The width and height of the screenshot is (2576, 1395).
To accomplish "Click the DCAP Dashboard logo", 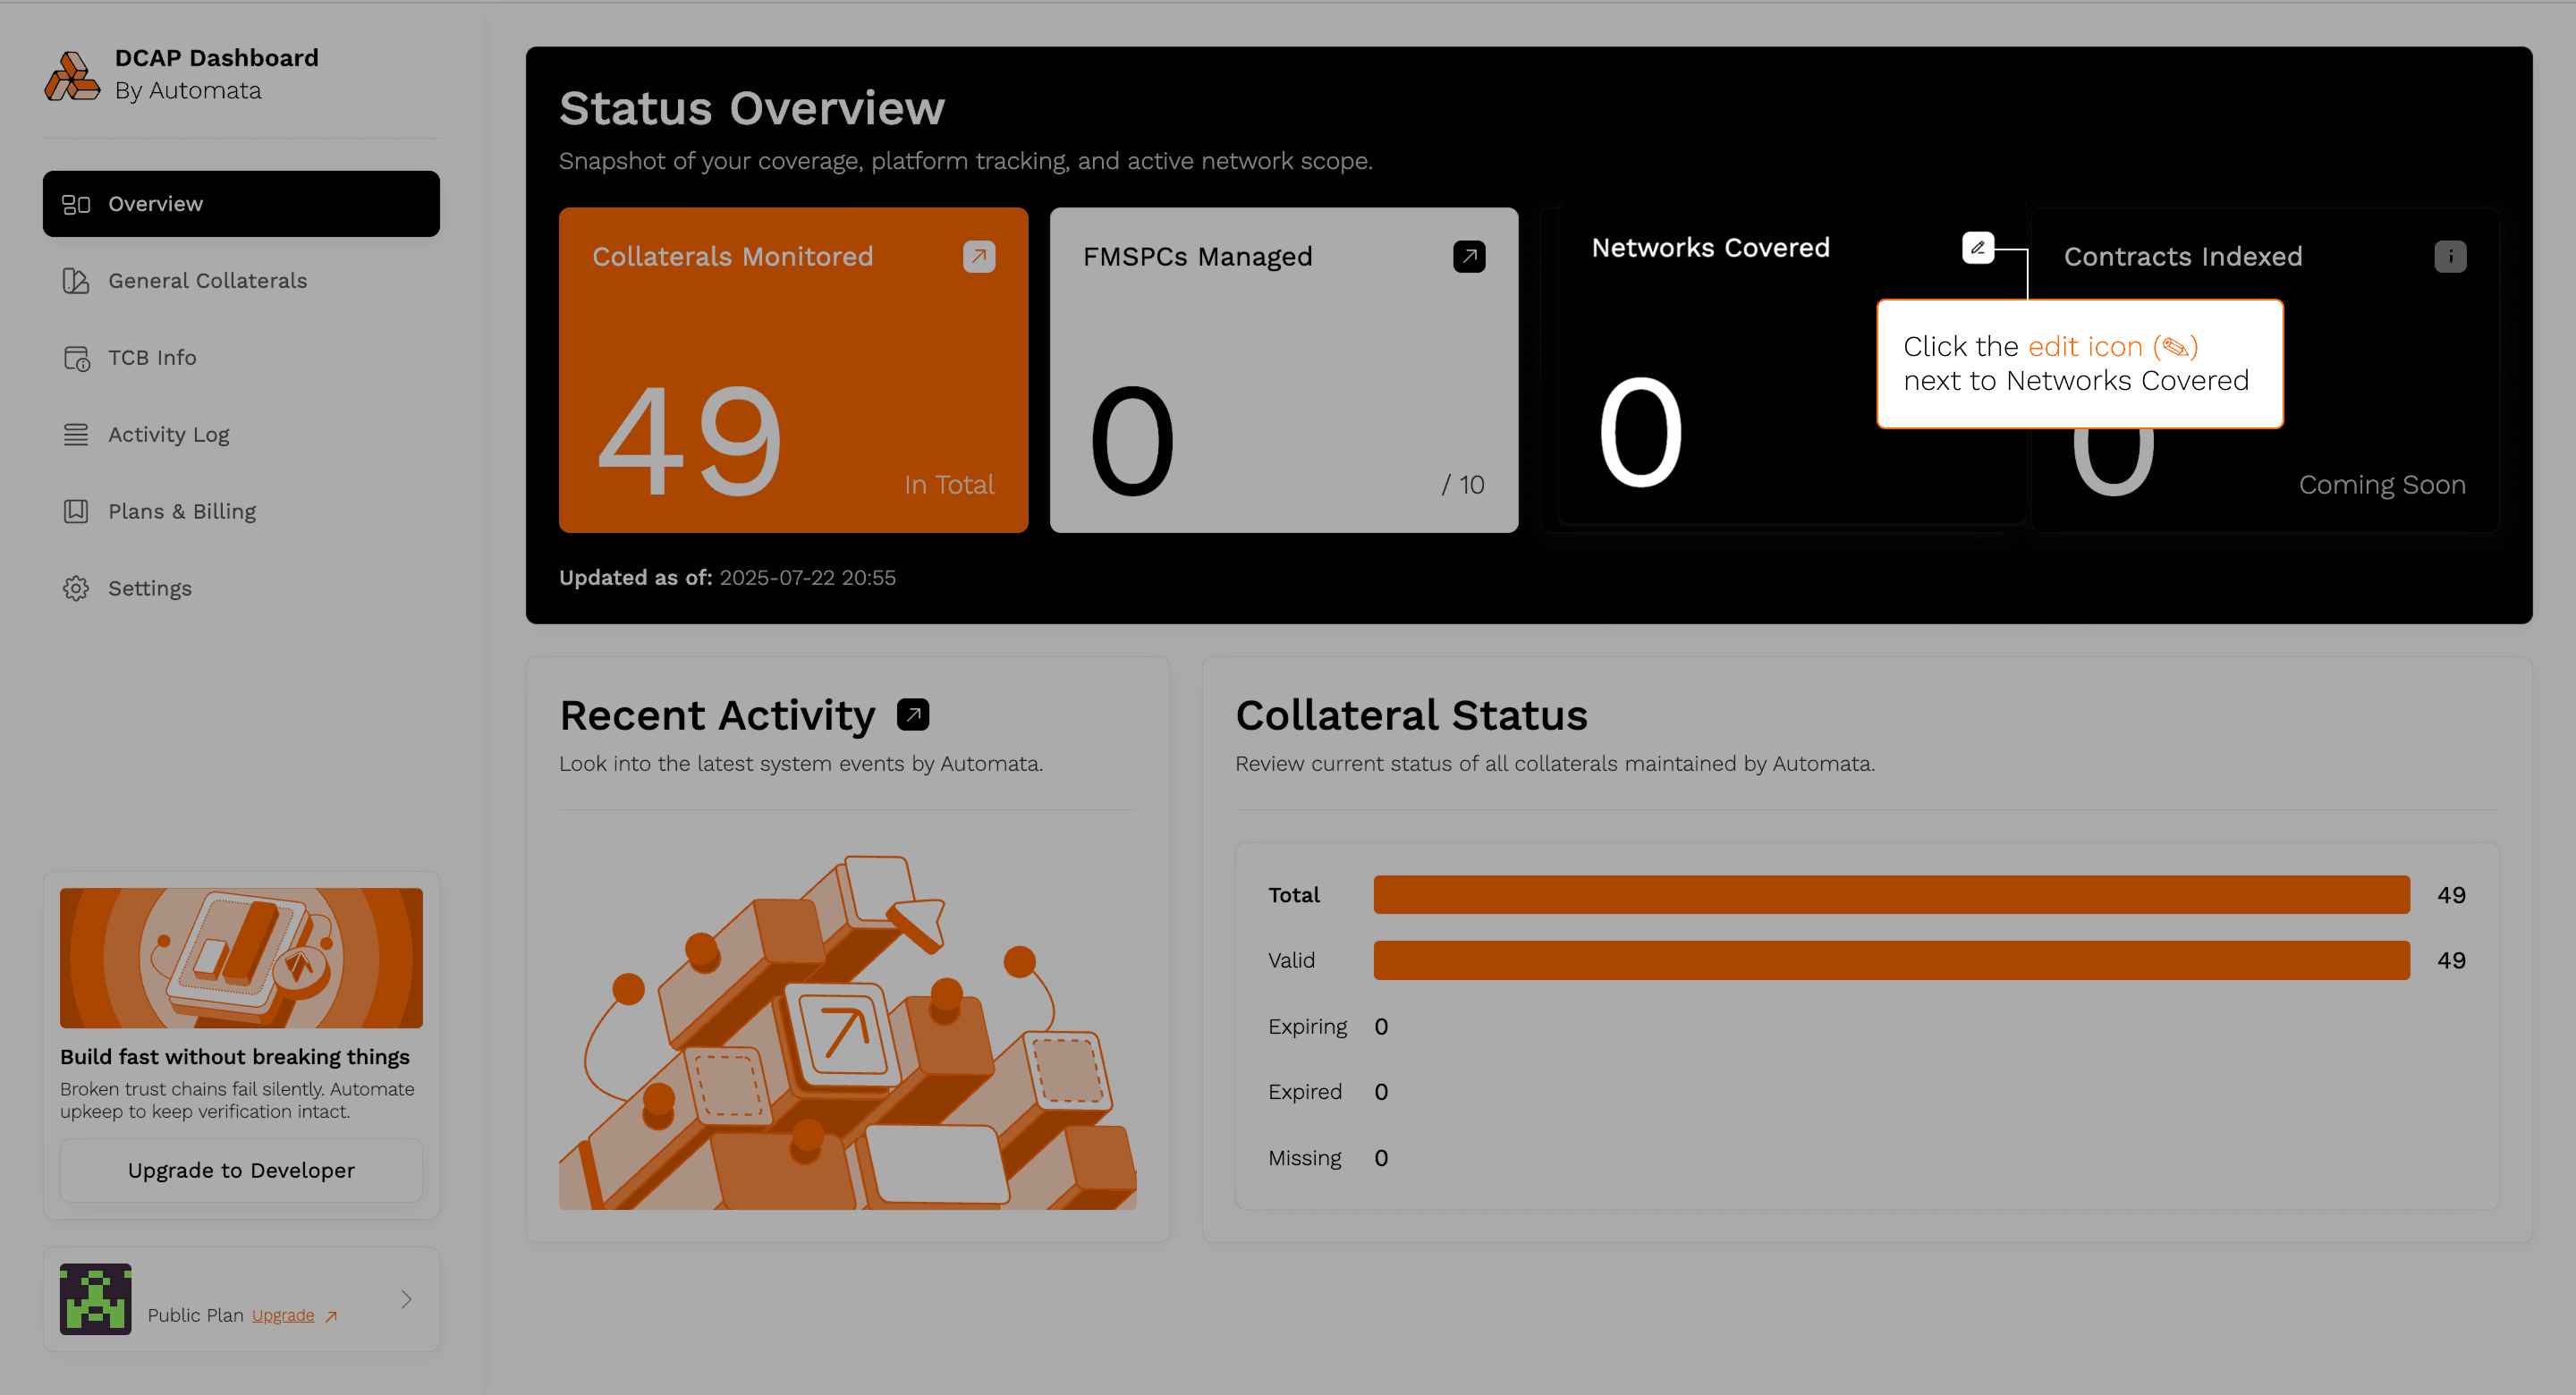I will click(x=73, y=75).
